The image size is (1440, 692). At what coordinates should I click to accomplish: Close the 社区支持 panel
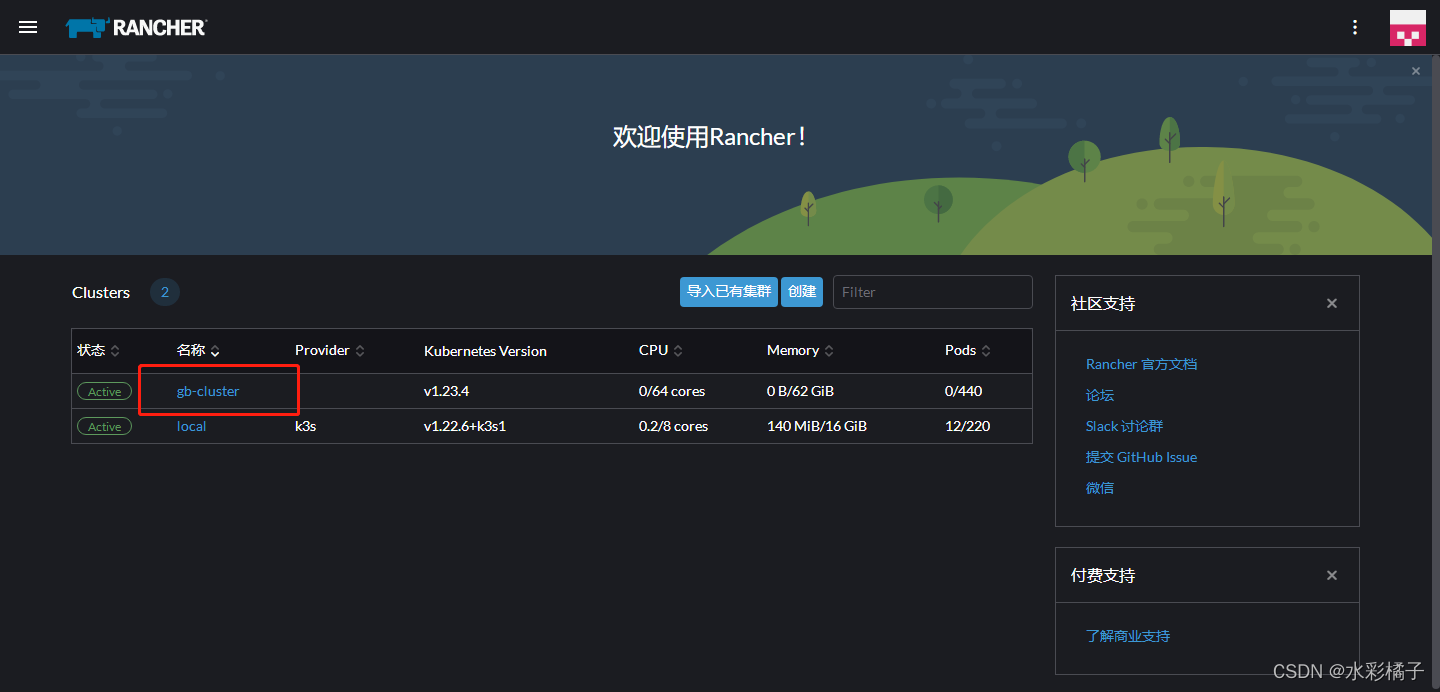[x=1331, y=303]
